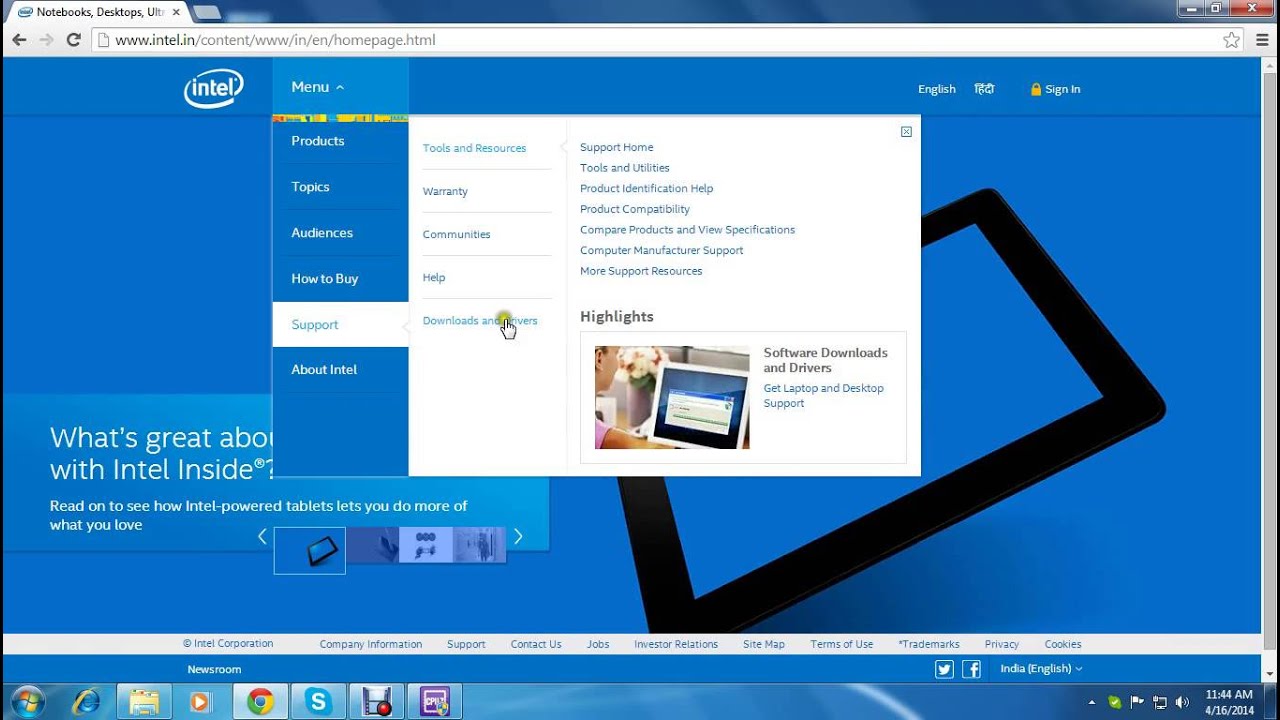Switch language to English
The image size is (1280, 720).
pos(937,89)
